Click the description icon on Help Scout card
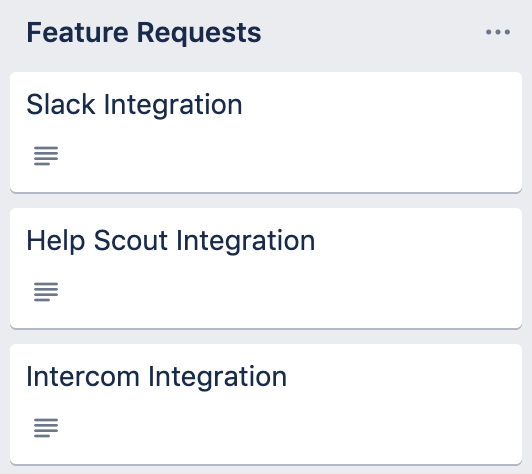532x474 pixels. tap(46, 291)
